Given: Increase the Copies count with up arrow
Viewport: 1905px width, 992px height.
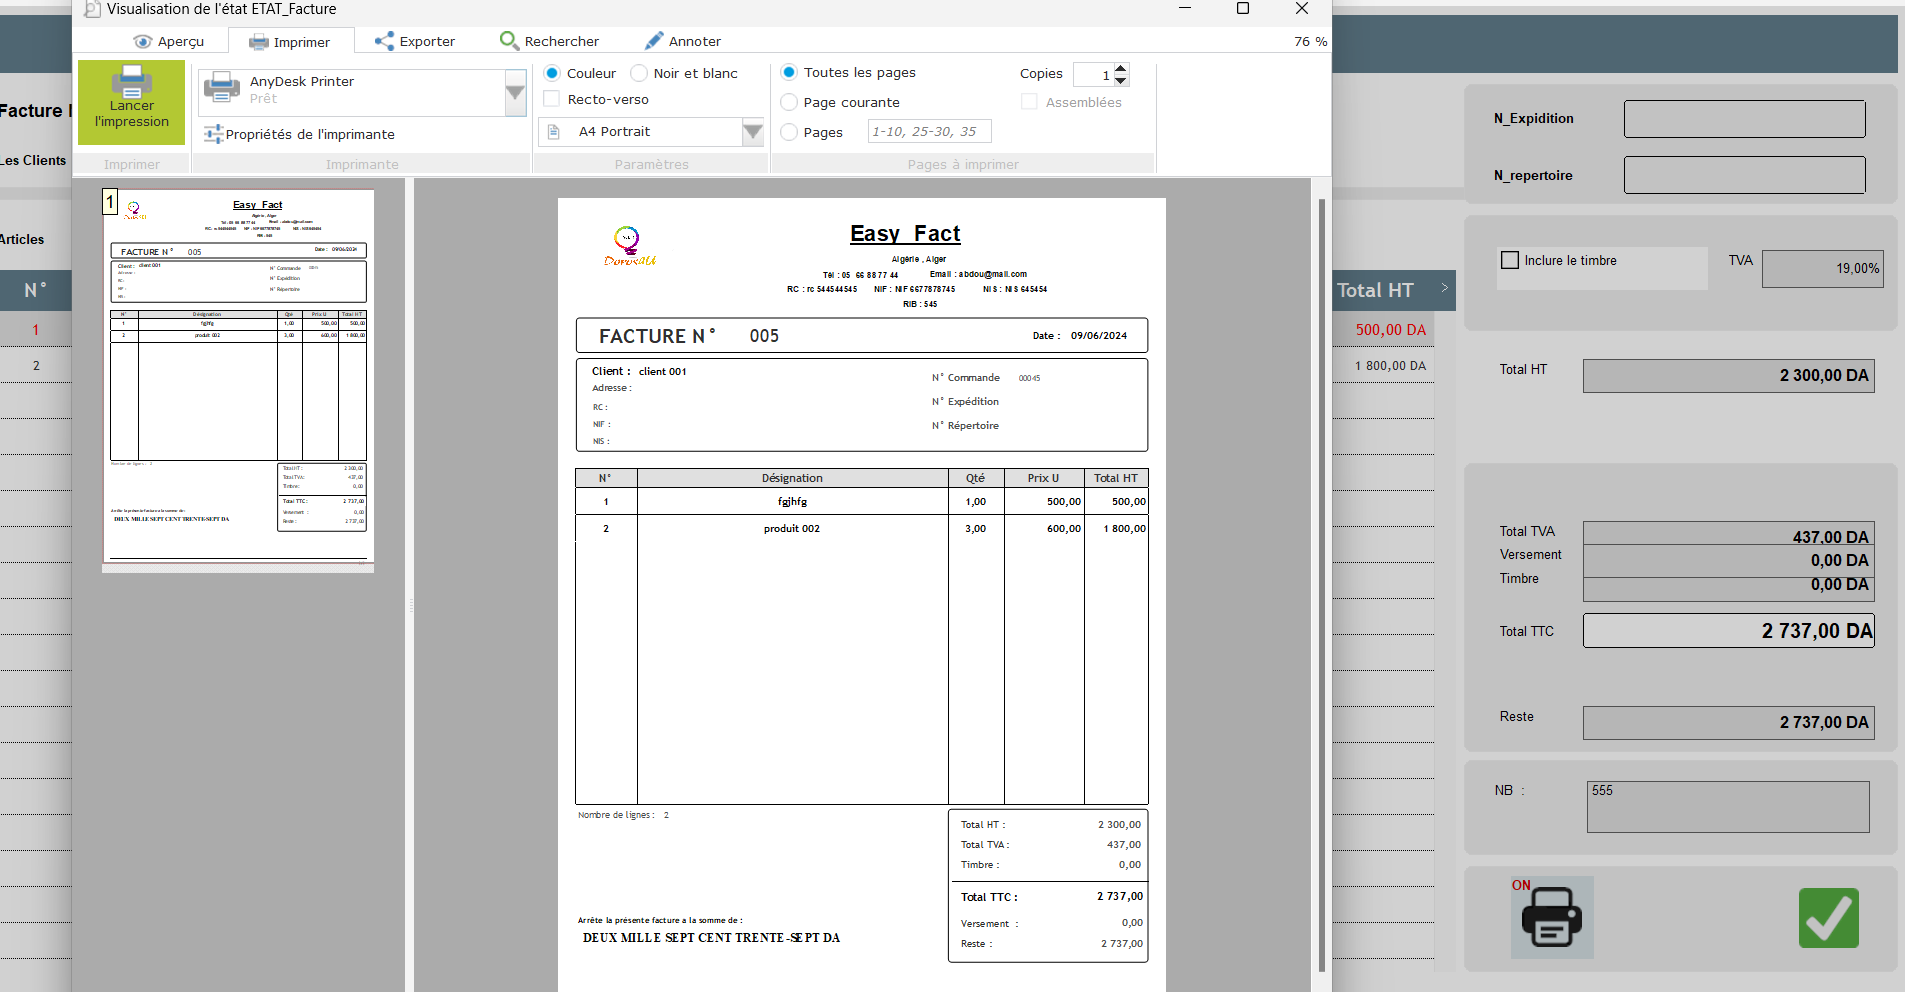Looking at the screenshot, I should point(1121,68).
